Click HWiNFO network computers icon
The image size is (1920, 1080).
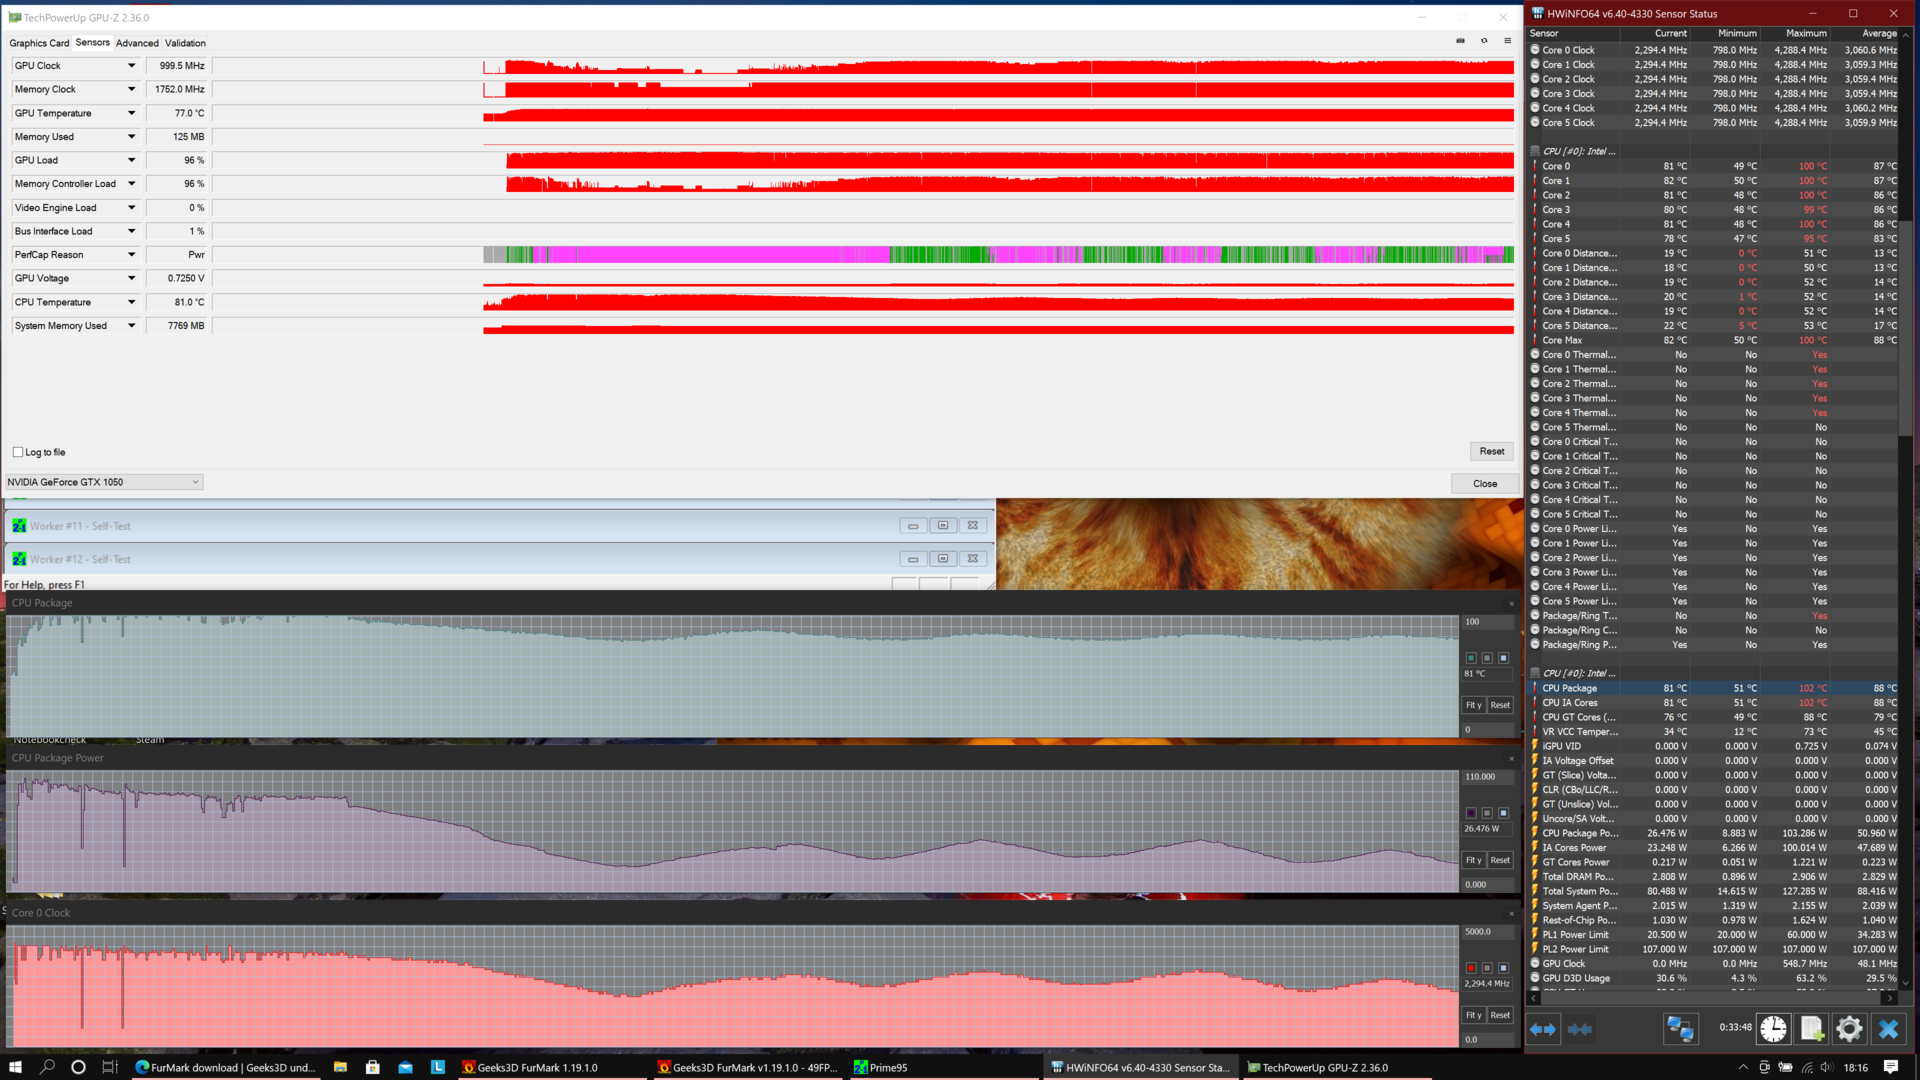(x=1680, y=1028)
